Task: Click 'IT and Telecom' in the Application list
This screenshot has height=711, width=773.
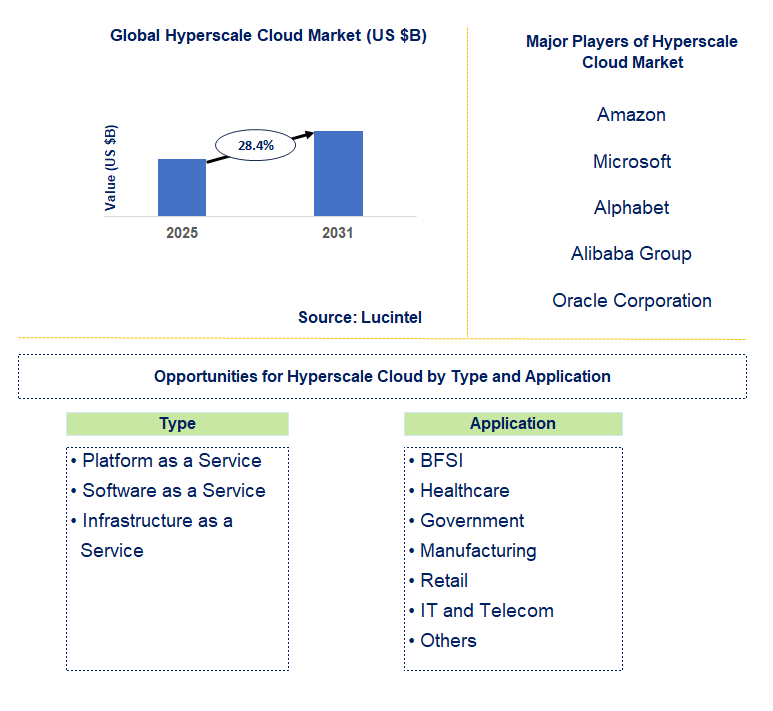Action: pyautogui.click(x=482, y=610)
